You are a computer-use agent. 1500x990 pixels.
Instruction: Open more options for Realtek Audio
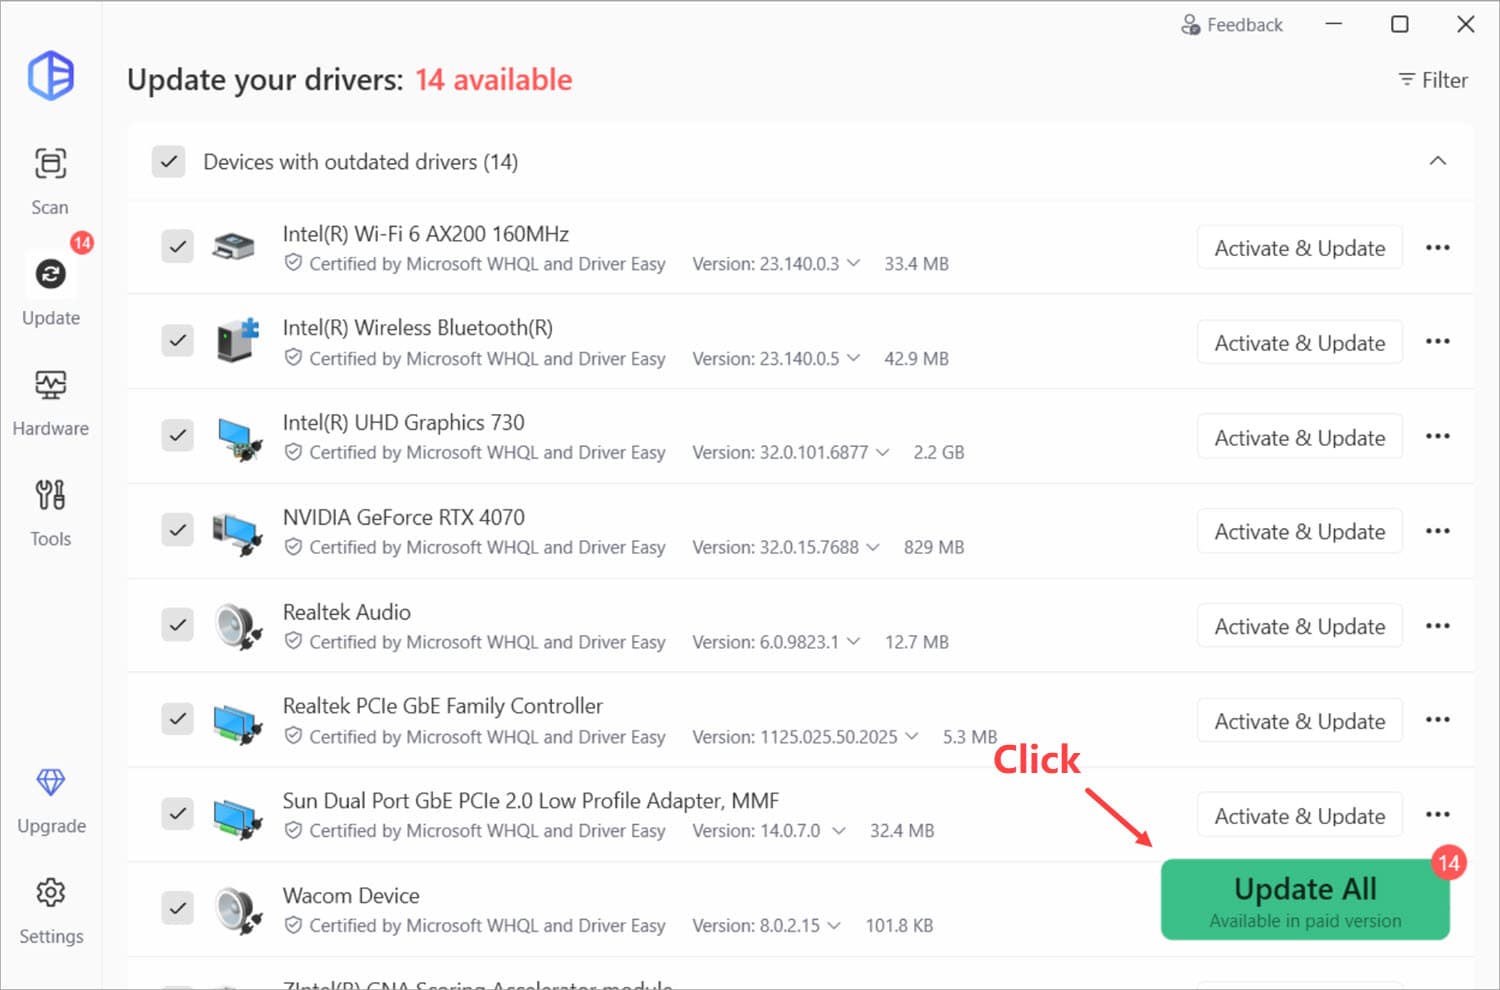[1437, 626]
